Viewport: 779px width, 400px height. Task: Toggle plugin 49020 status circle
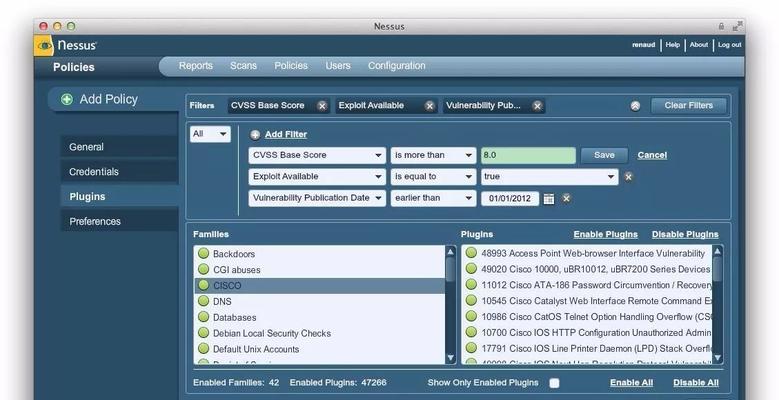[x=471, y=269]
